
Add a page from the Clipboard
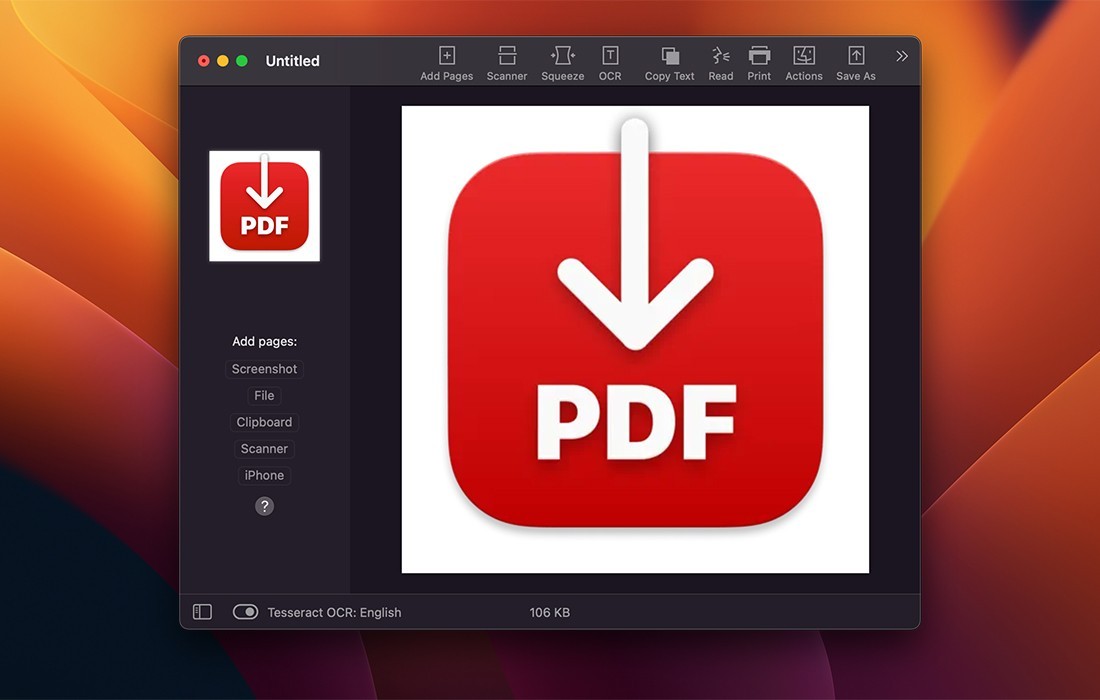(264, 421)
